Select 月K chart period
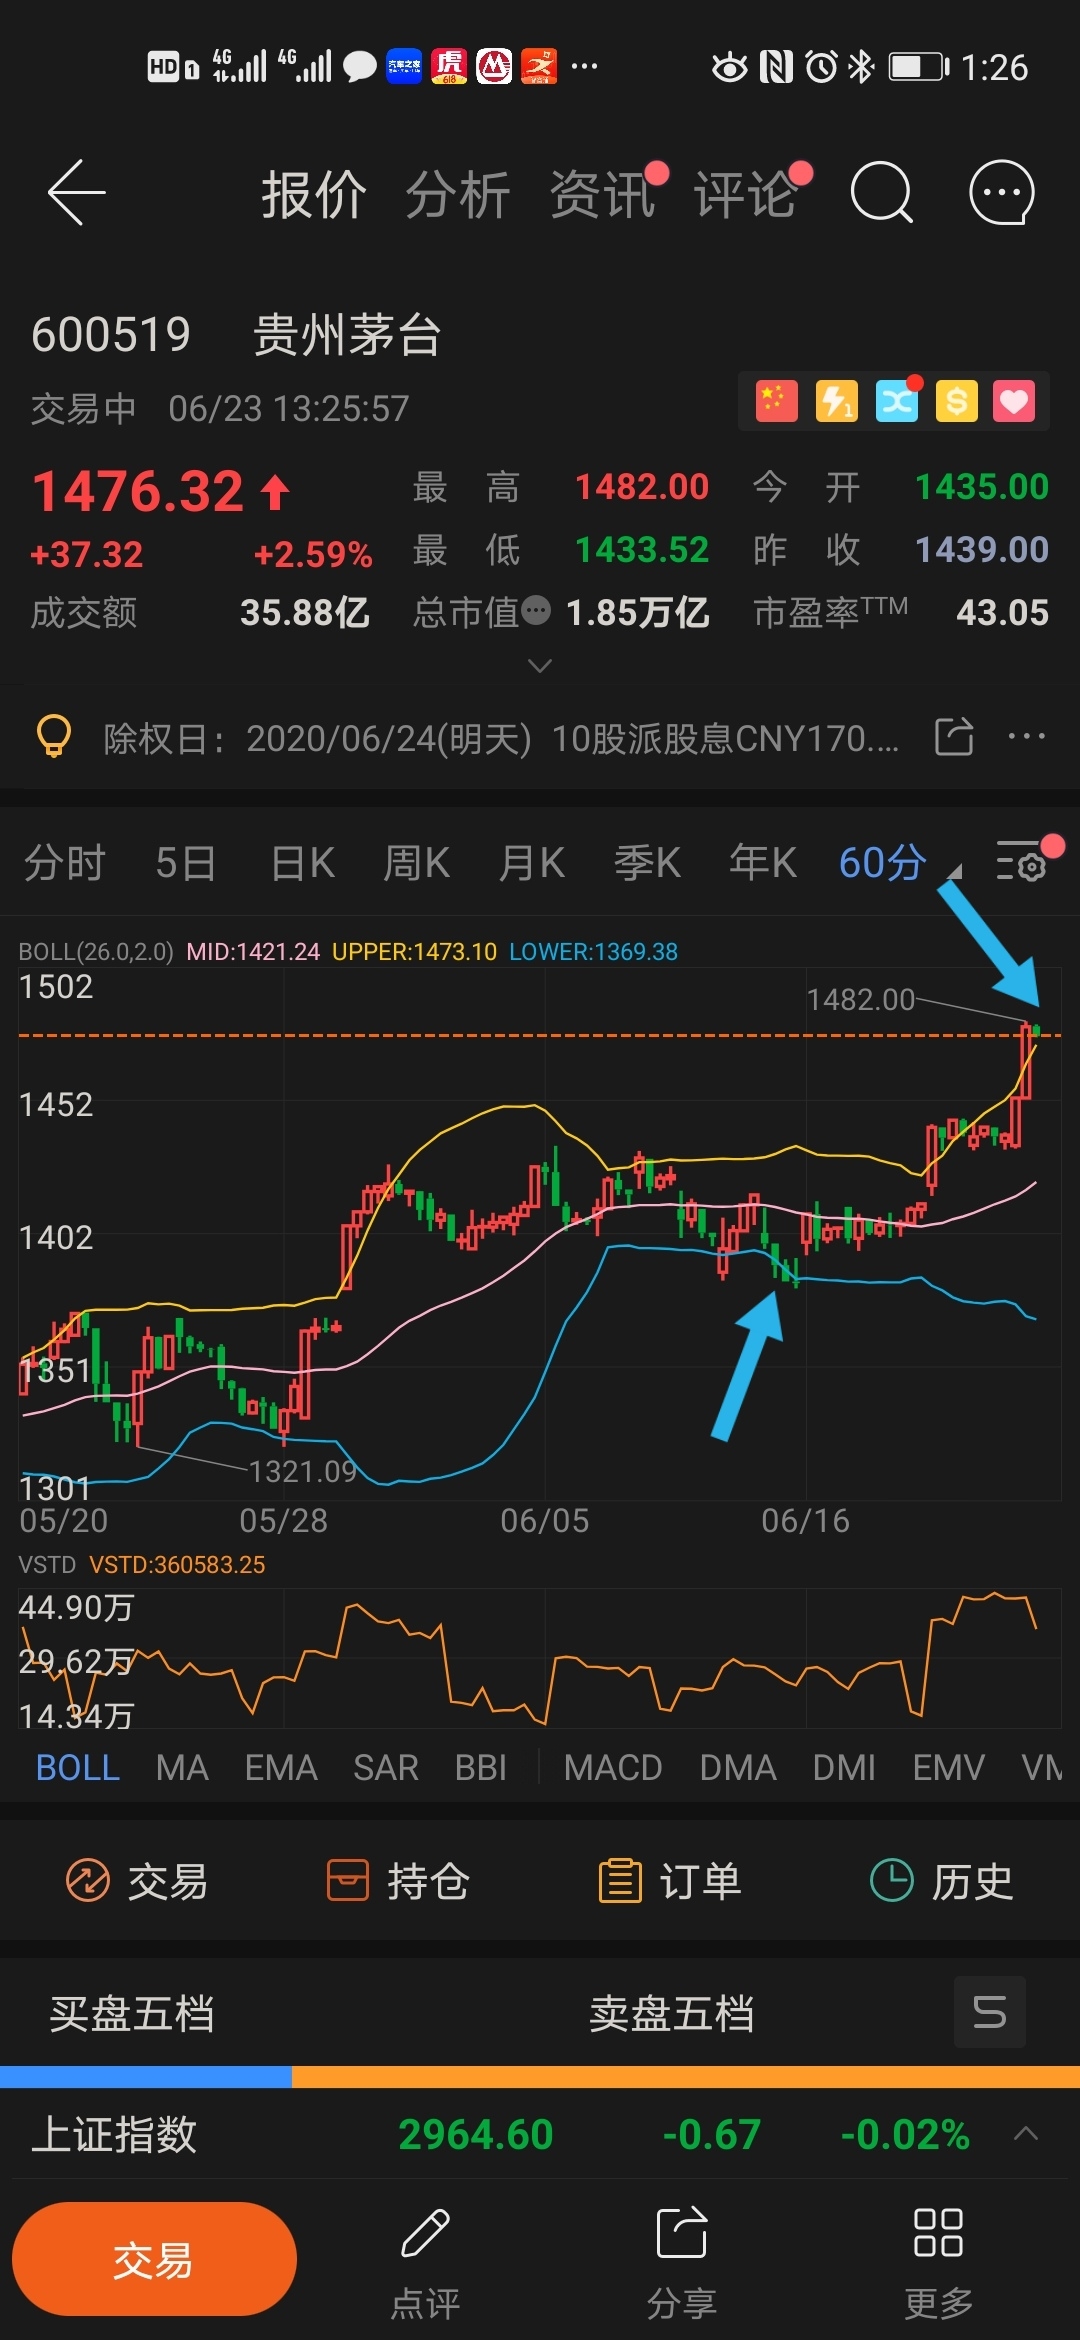Viewport: 1080px width, 2340px height. [532, 862]
